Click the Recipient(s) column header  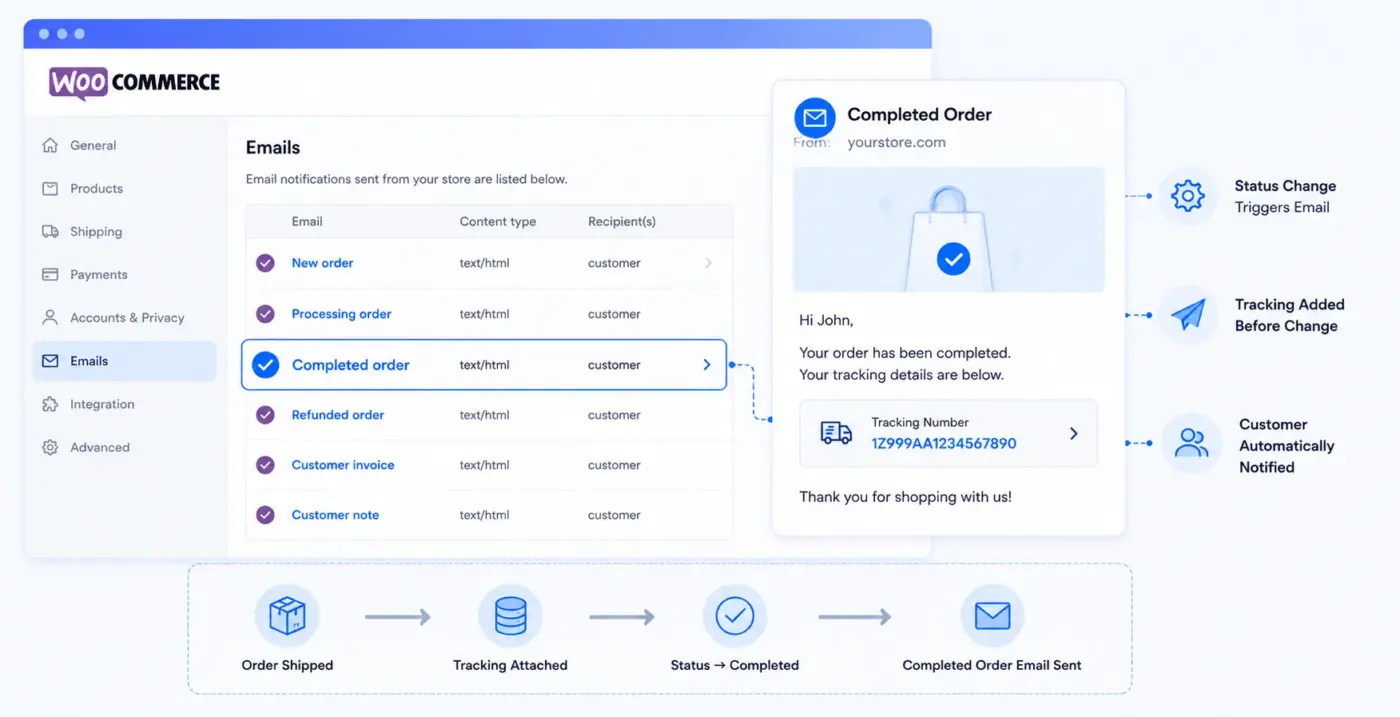point(622,221)
